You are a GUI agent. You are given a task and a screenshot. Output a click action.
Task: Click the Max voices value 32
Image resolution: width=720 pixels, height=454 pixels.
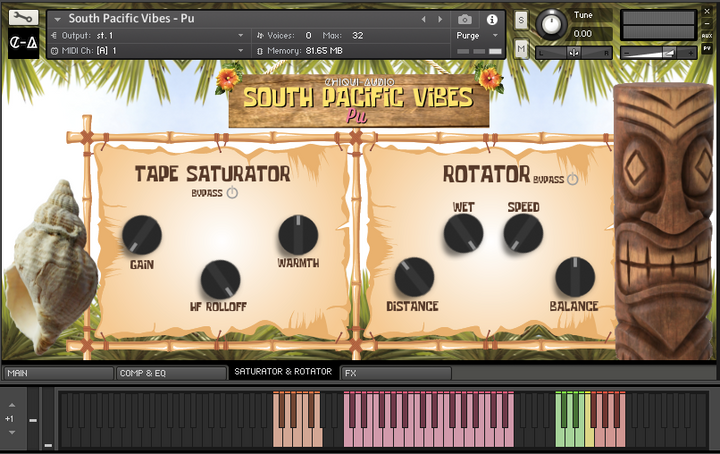coord(358,35)
